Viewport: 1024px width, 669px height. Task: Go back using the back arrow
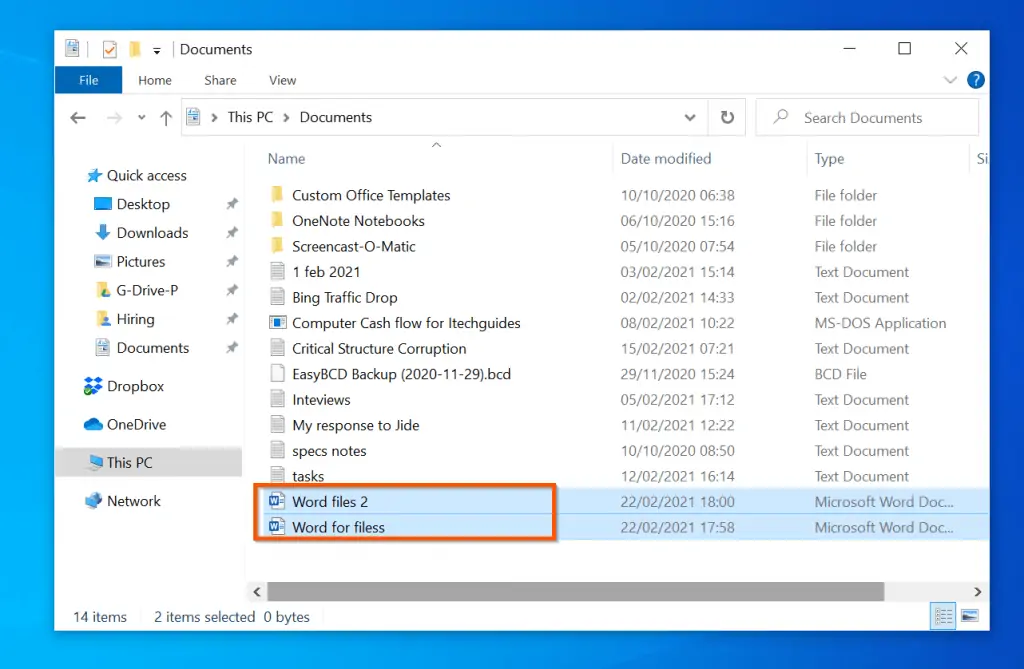[x=78, y=118]
